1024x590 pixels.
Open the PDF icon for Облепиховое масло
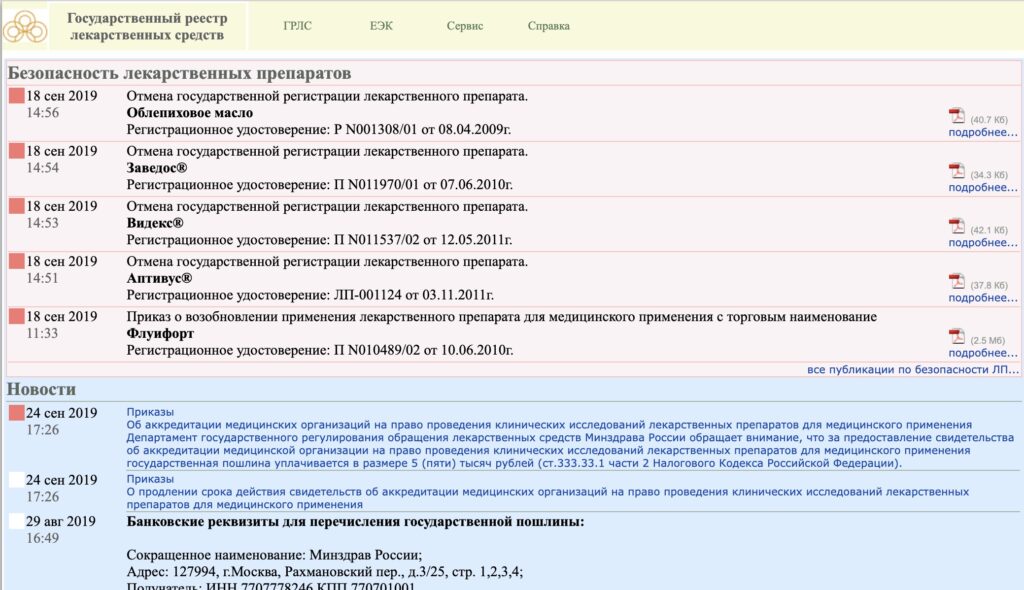957,116
